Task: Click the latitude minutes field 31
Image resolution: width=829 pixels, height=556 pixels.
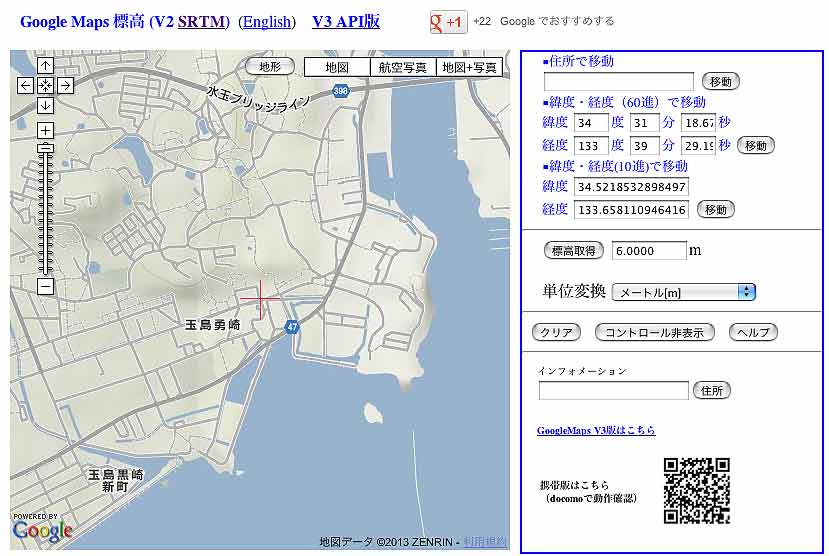Action: click(x=644, y=123)
